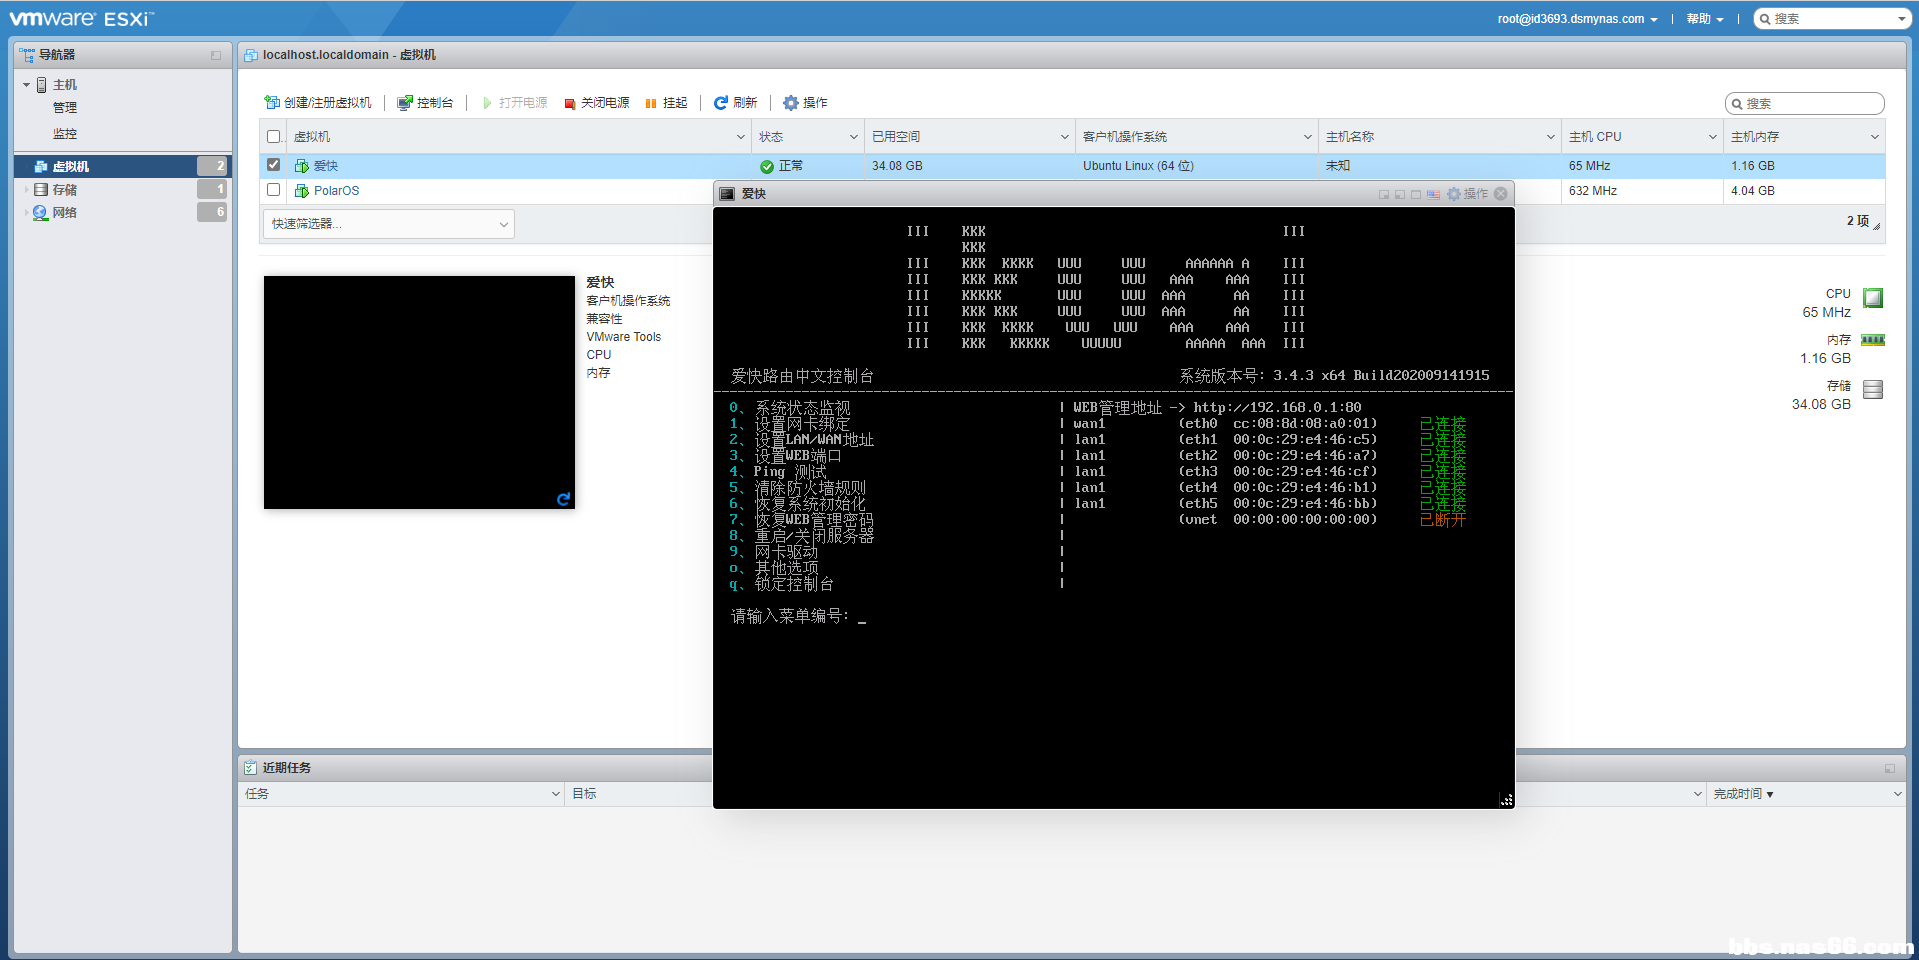Minimize the Navigator (导航器) panel
This screenshot has height=960, width=1919.
216,55
